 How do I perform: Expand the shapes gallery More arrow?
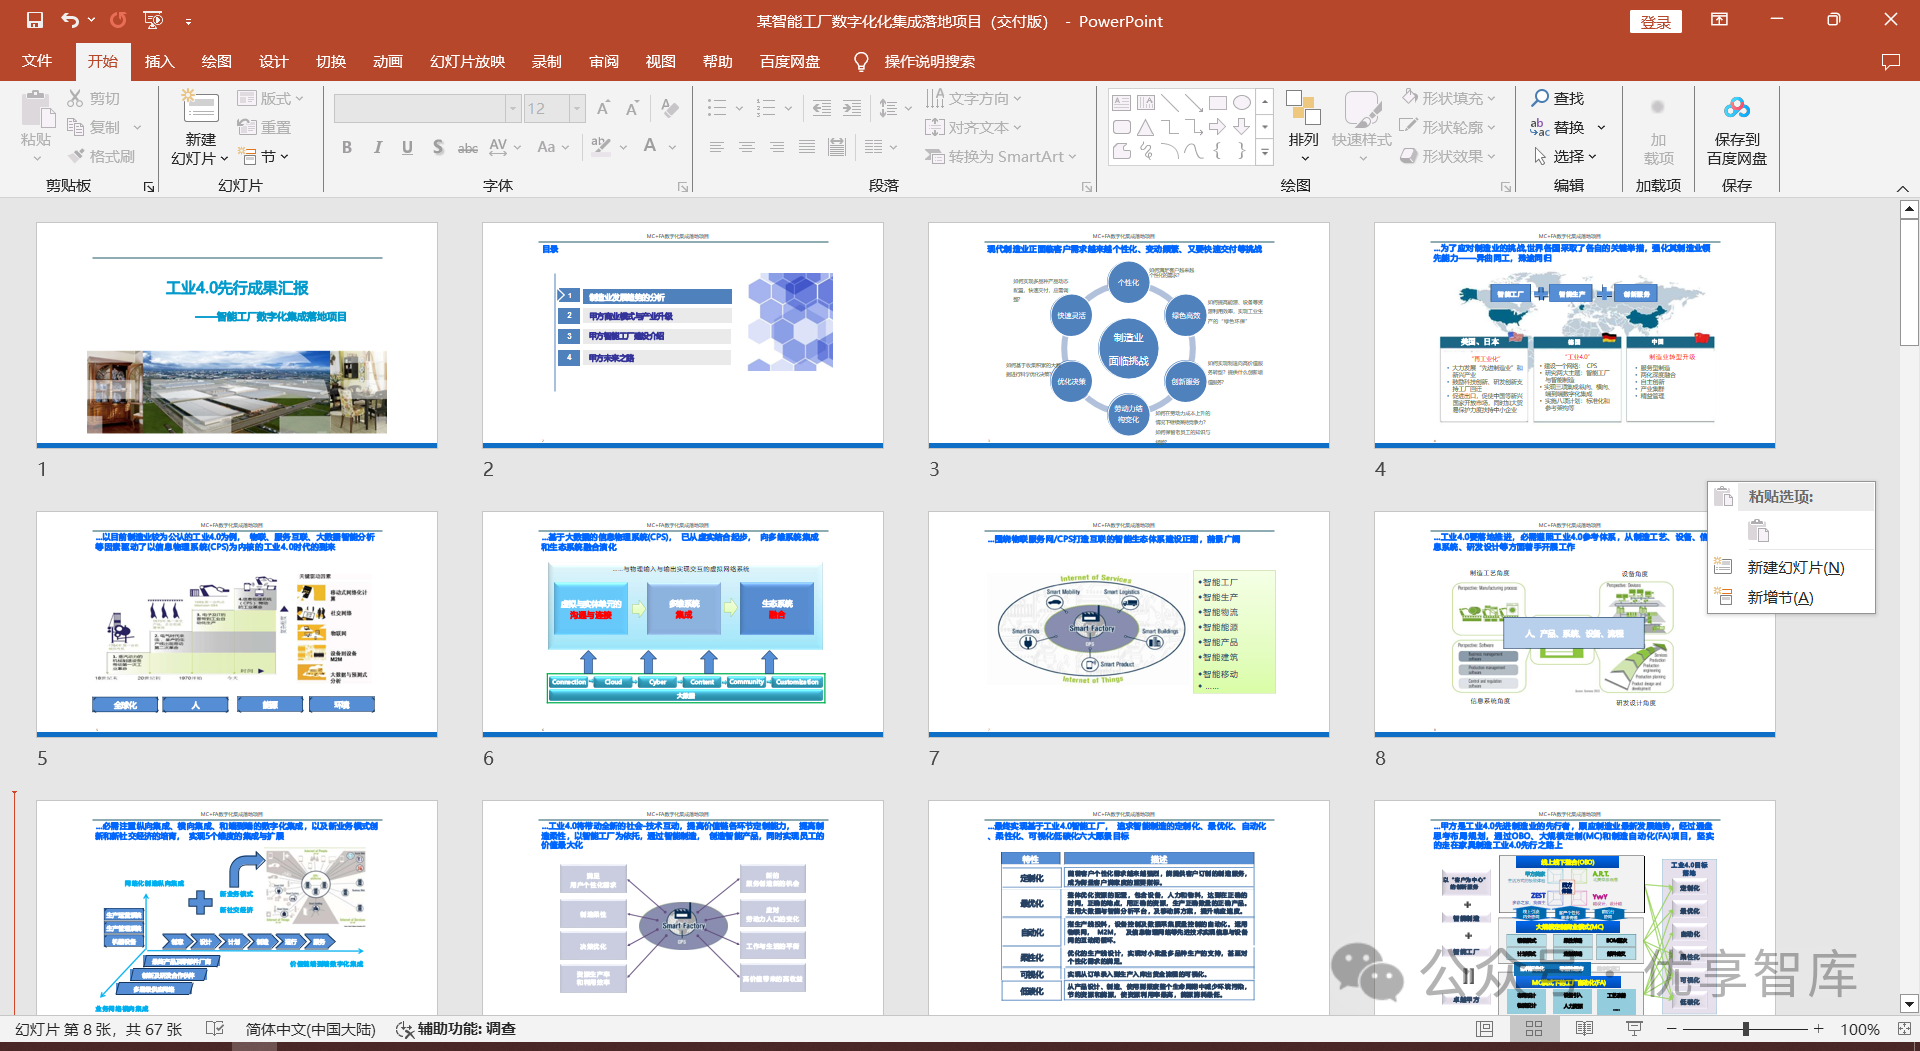(x=1265, y=153)
